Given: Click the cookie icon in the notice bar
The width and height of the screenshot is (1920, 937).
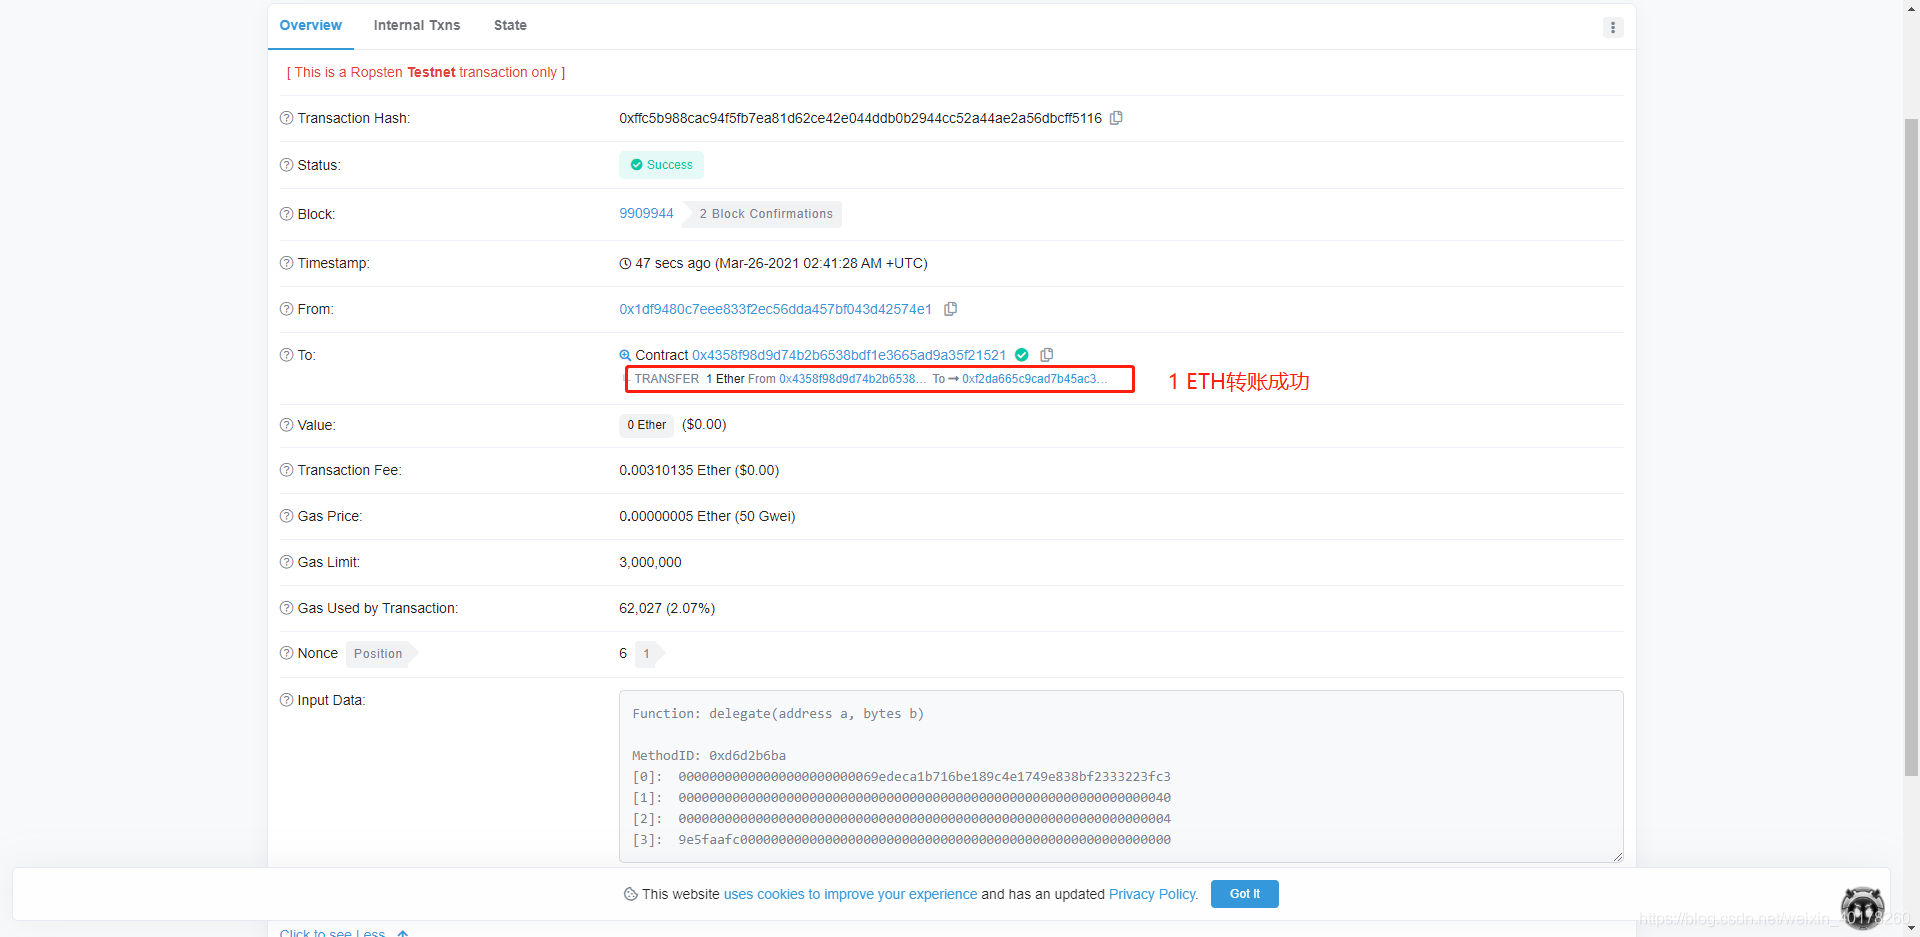Looking at the screenshot, I should pyautogui.click(x=630, y=894).
